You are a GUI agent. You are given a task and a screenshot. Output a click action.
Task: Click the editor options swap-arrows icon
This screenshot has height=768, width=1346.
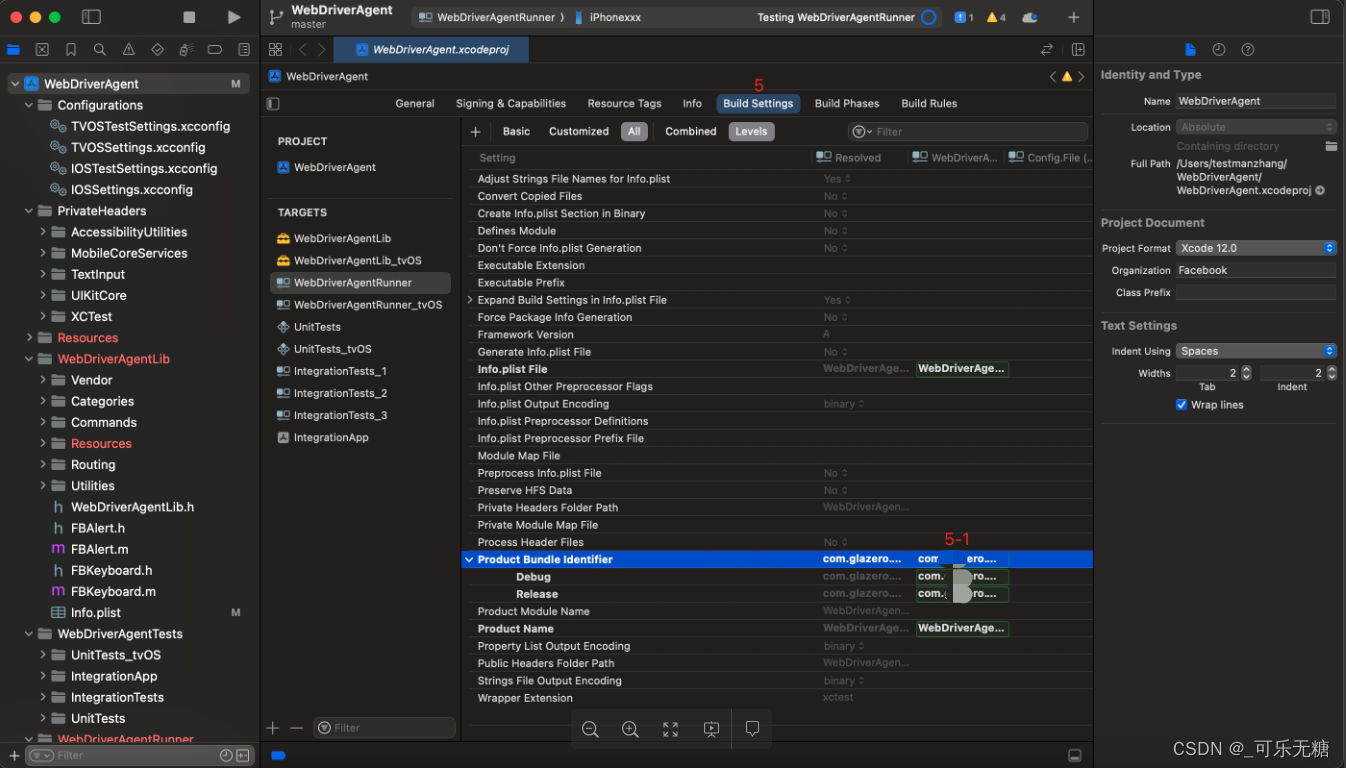pyautogui.click(x=1047, y=49)
